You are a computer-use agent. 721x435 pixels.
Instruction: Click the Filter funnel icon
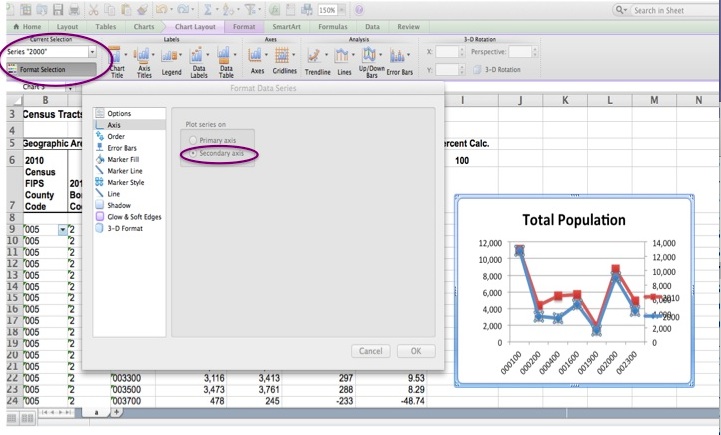[x=250, y=9]
